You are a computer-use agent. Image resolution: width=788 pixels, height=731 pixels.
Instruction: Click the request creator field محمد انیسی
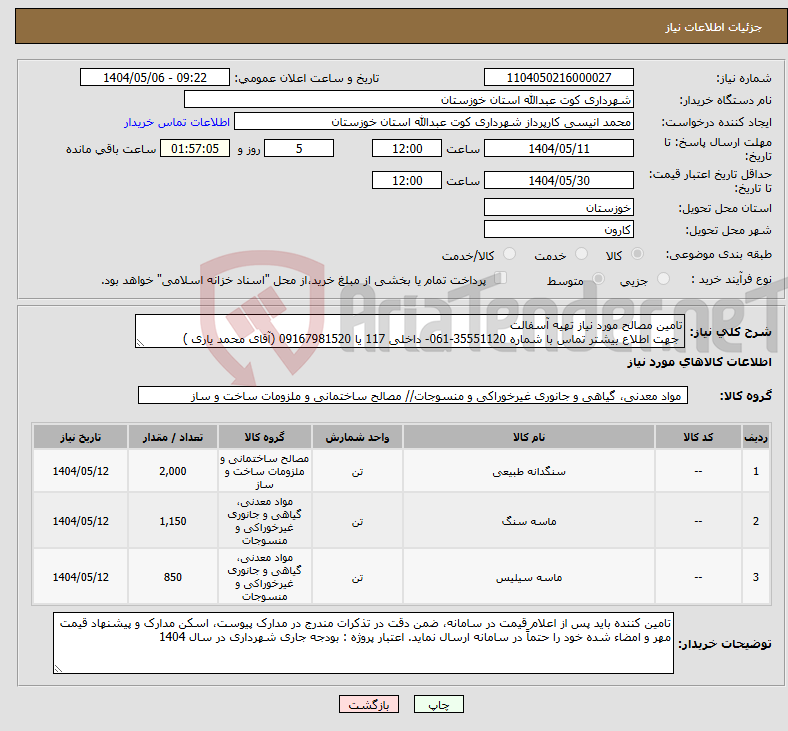434,122
